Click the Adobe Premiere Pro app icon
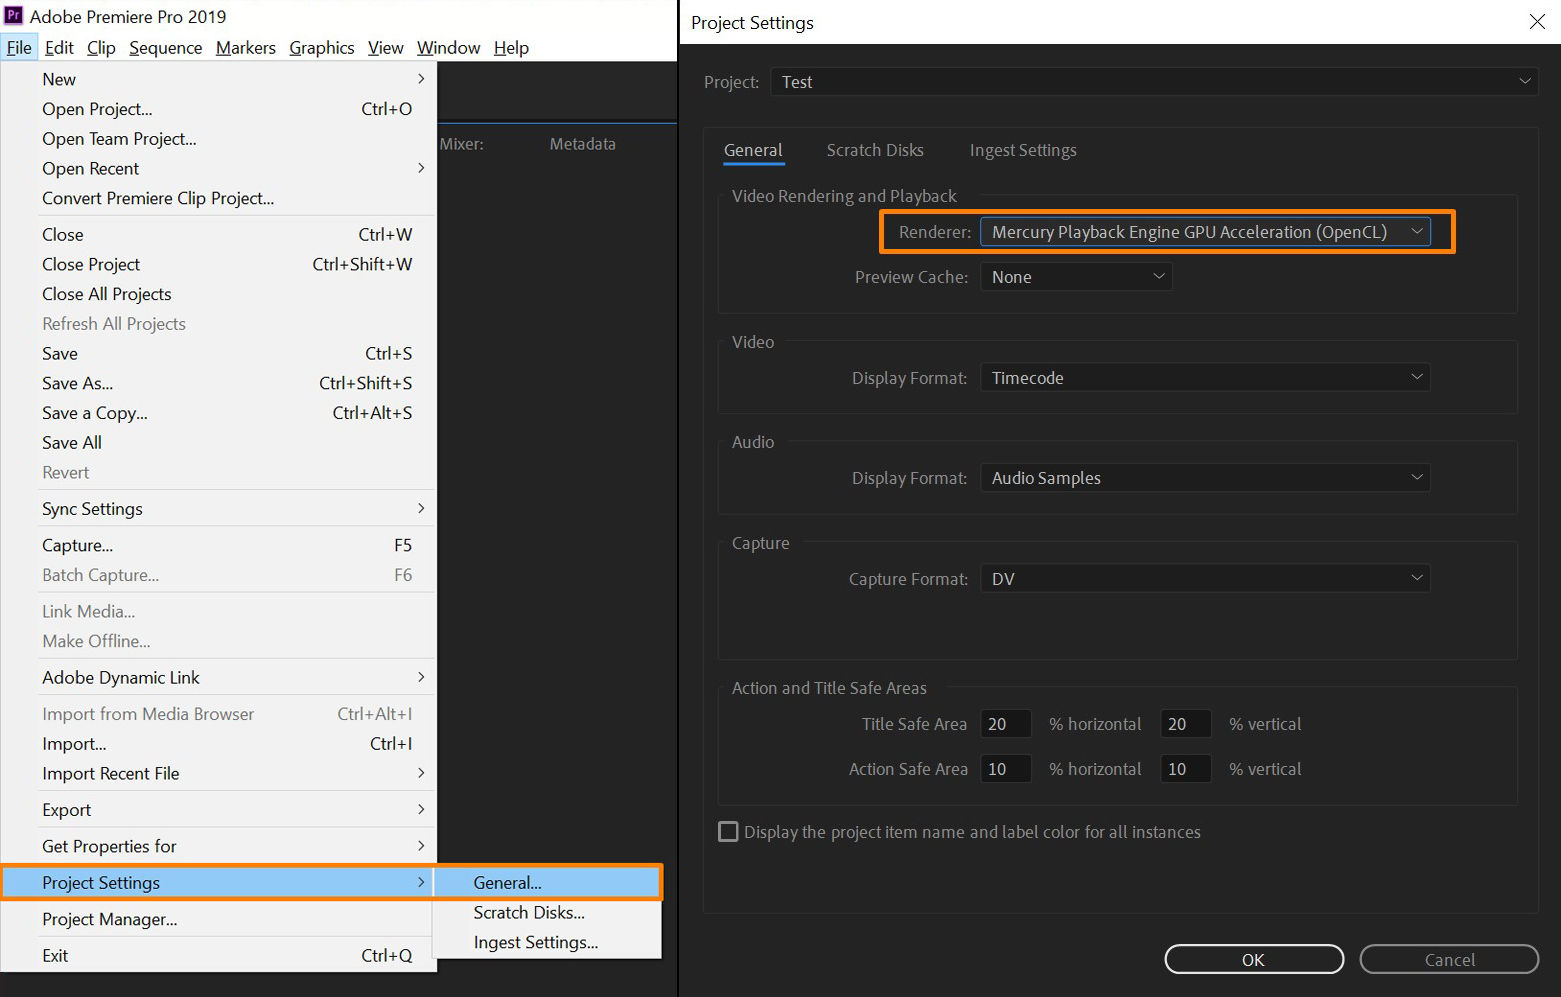The height and width of the screenshot is (997, 1561). (13, 16)
